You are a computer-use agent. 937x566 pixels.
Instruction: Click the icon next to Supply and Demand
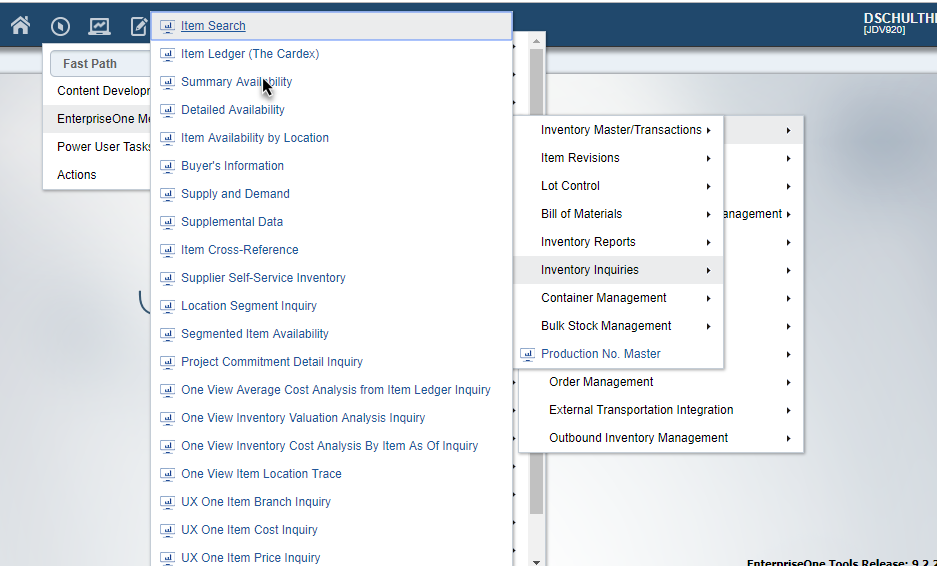[168, 194]
